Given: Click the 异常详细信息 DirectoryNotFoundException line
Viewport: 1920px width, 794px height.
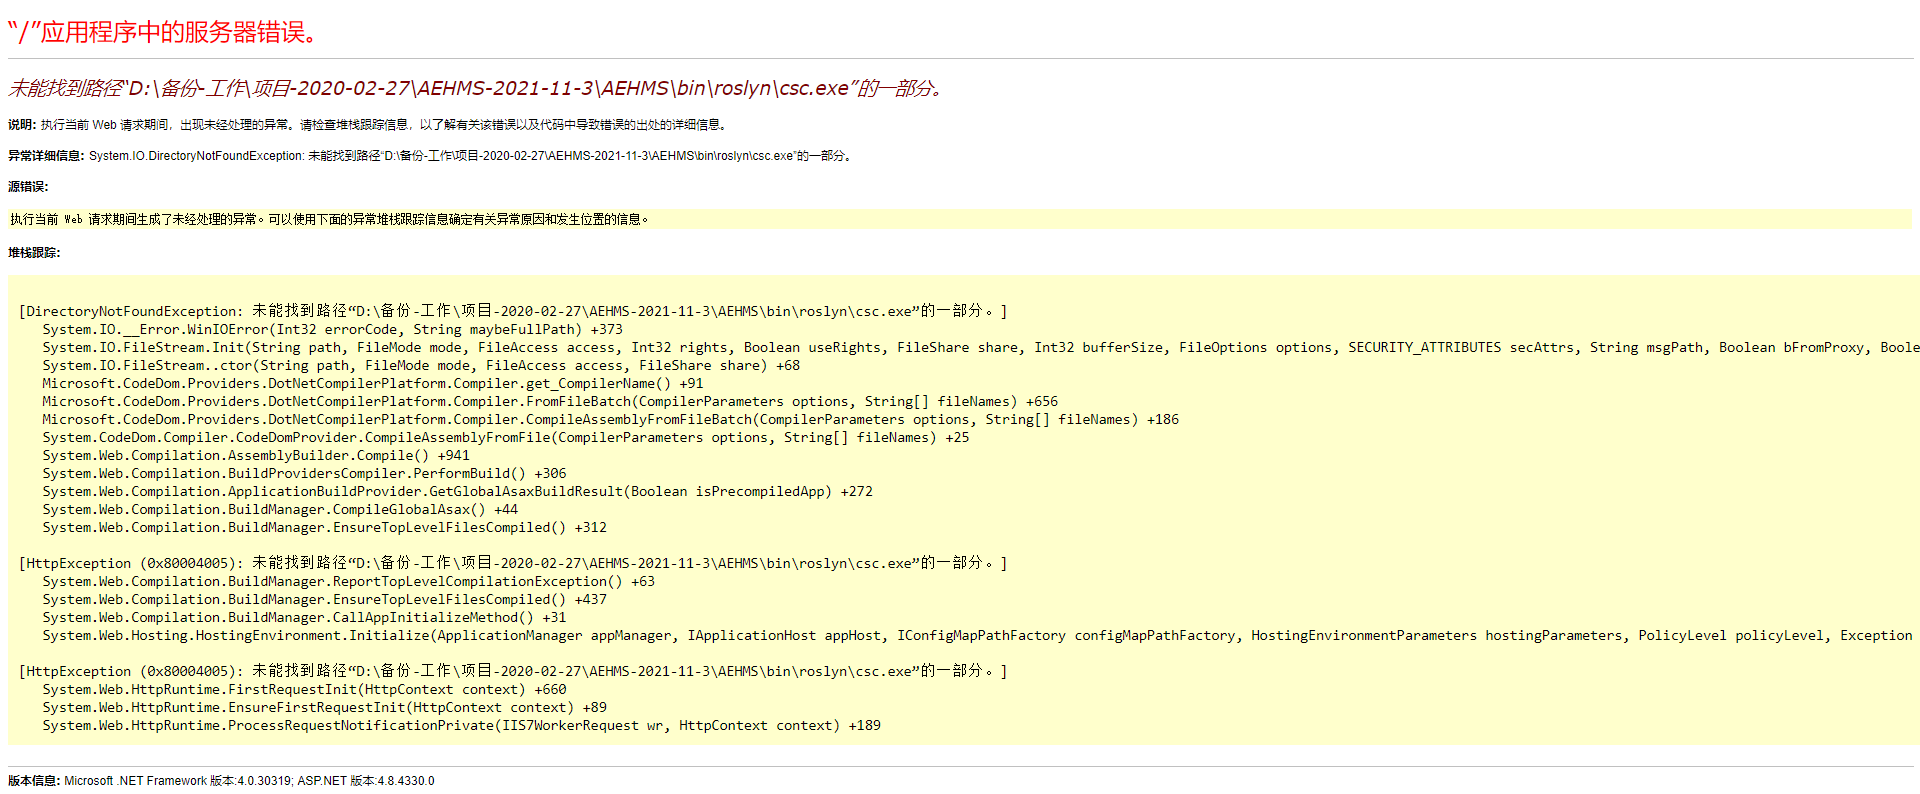Looking at the screenshot, I should click(432, 156).
